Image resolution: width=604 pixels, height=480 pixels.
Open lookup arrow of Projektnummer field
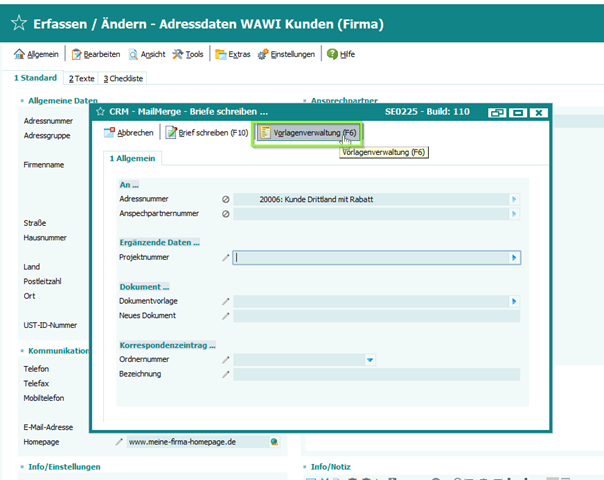[x=514, y=258]
